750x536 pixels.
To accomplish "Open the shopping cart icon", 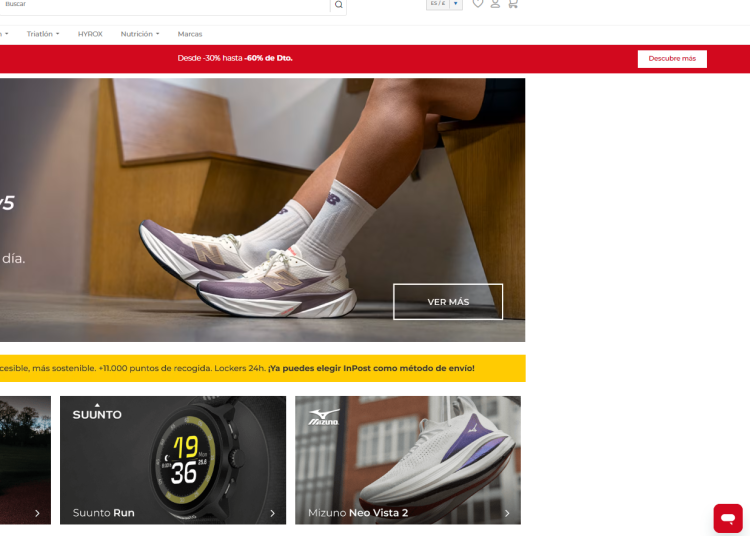I will point(513,4).
